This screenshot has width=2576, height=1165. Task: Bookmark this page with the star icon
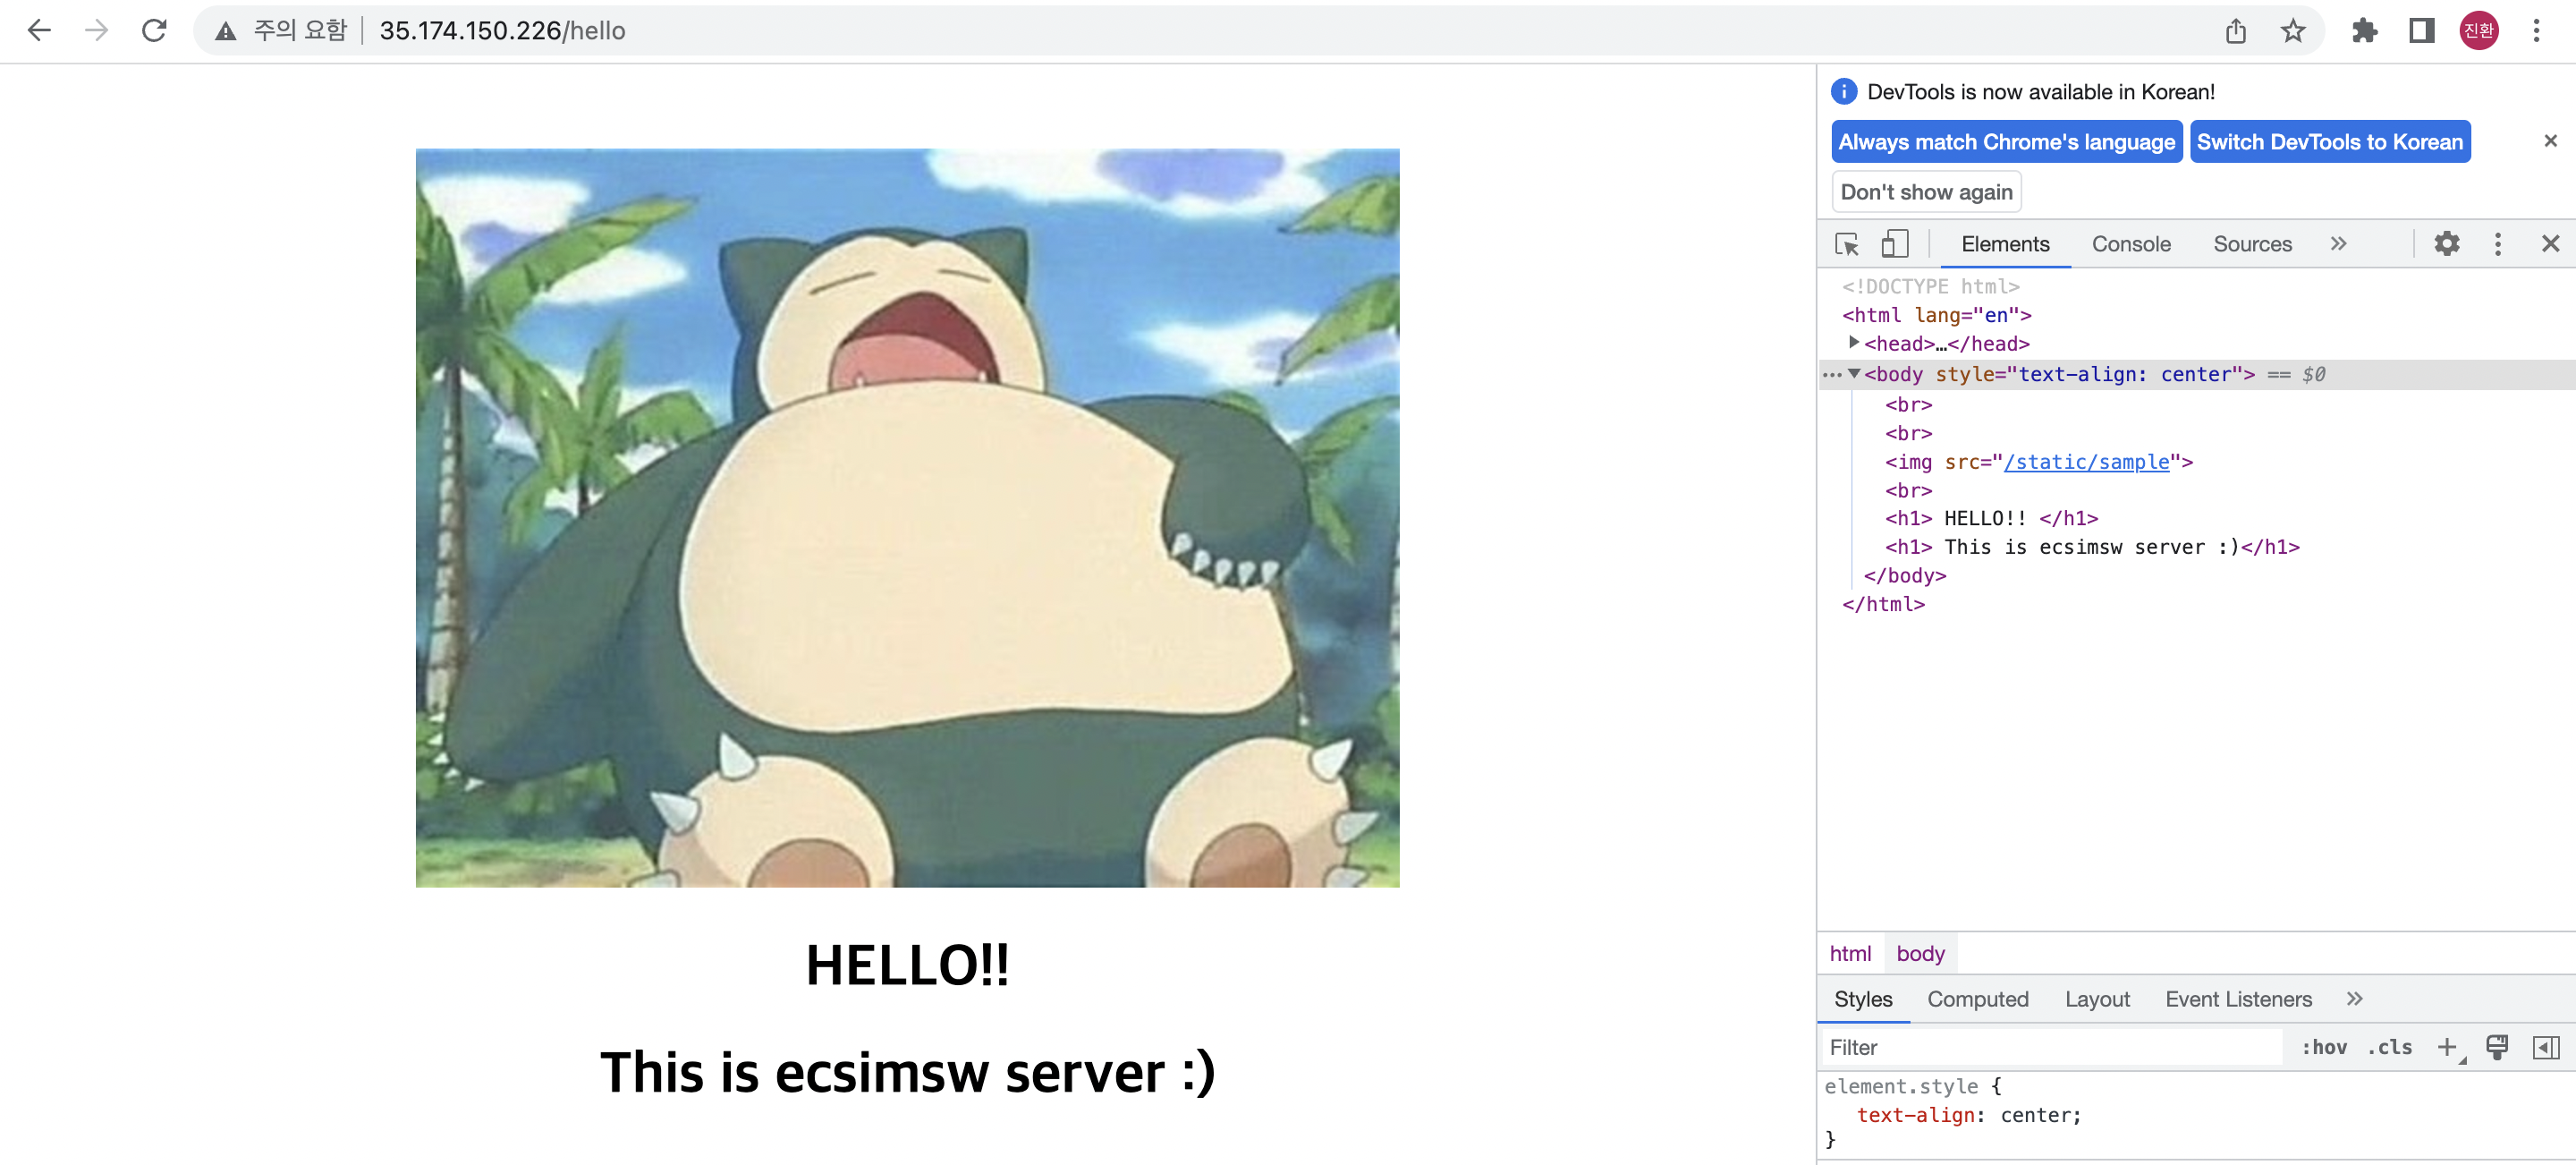point(2292,30)
